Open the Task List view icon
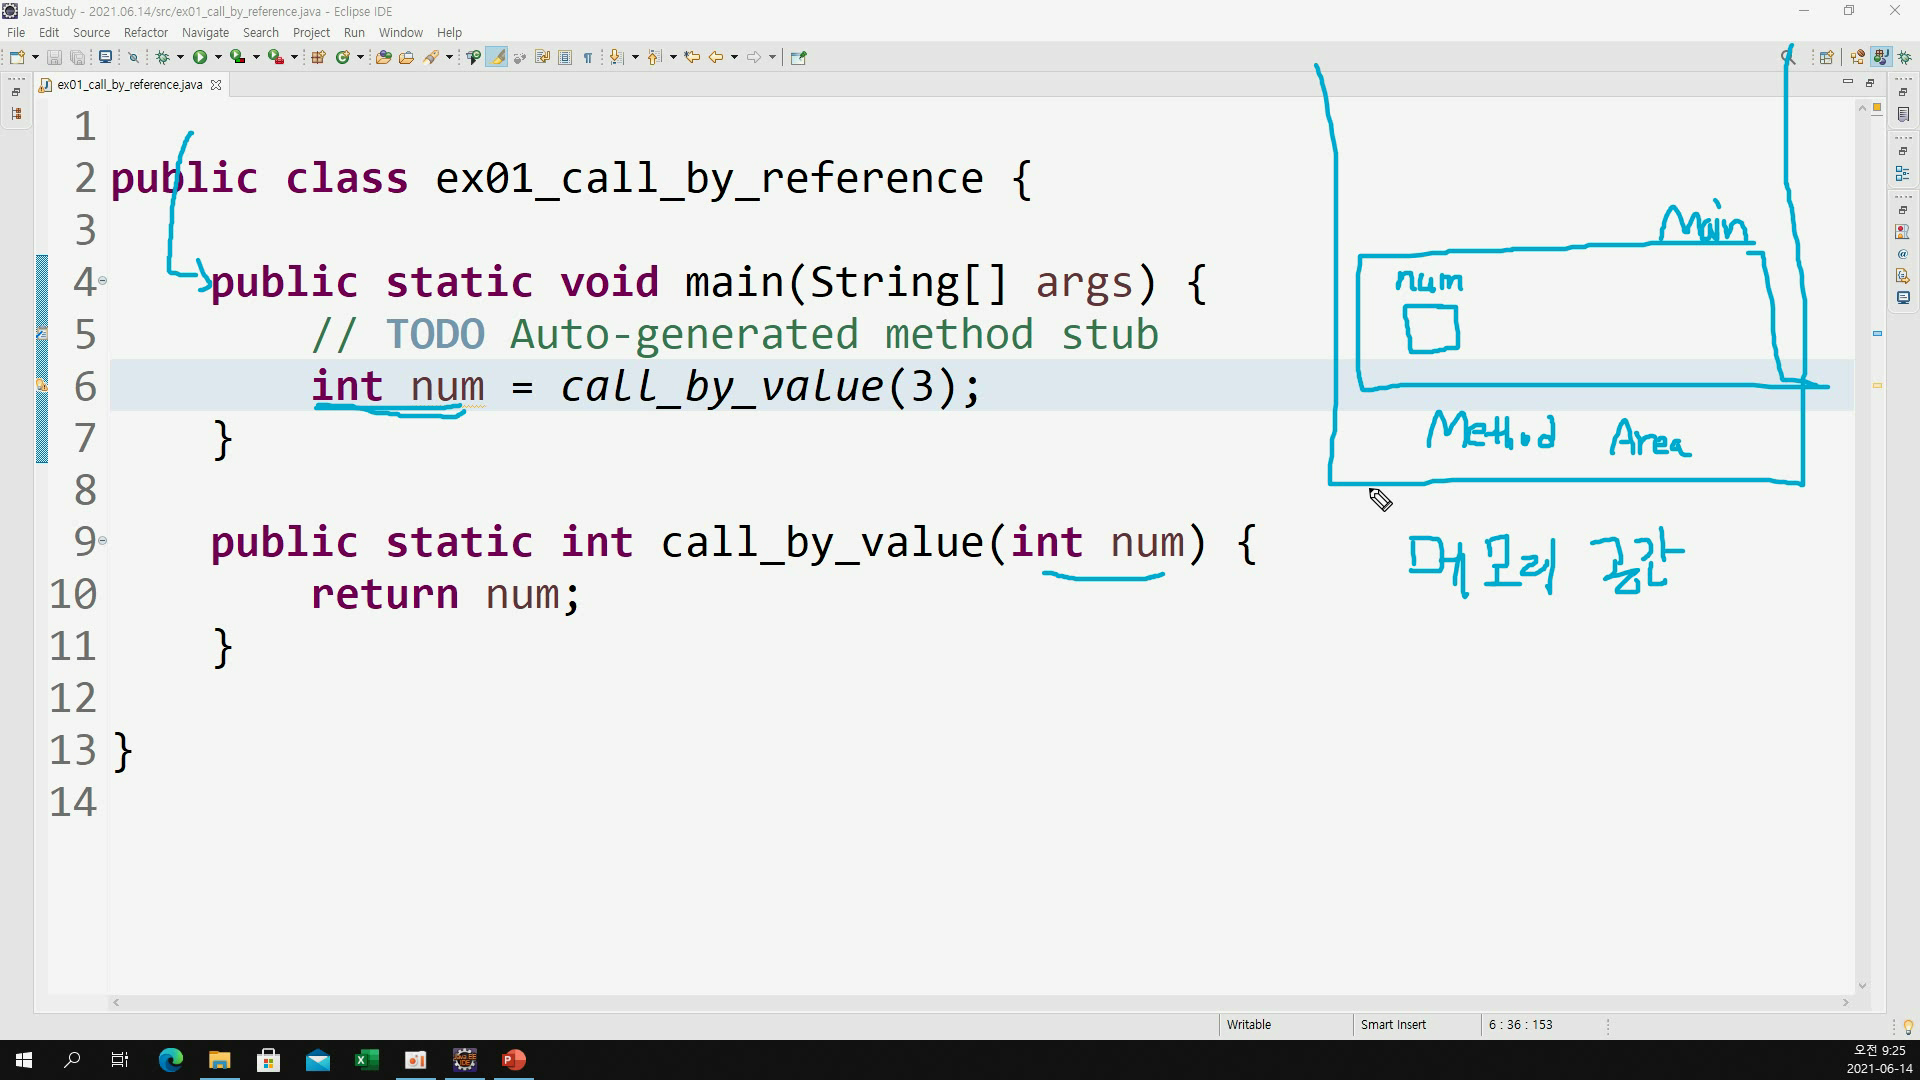This screenshot has height=1080, width=1920. tap(1903, 115)
